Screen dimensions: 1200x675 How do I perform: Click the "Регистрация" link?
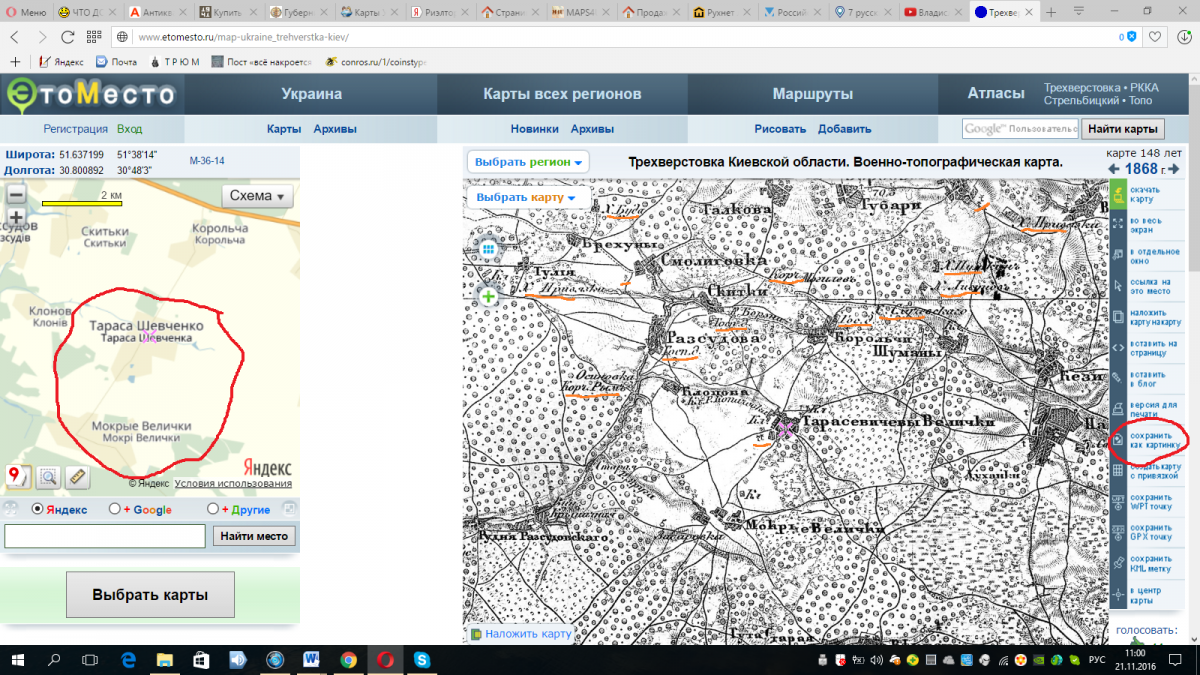pos(75,129)
